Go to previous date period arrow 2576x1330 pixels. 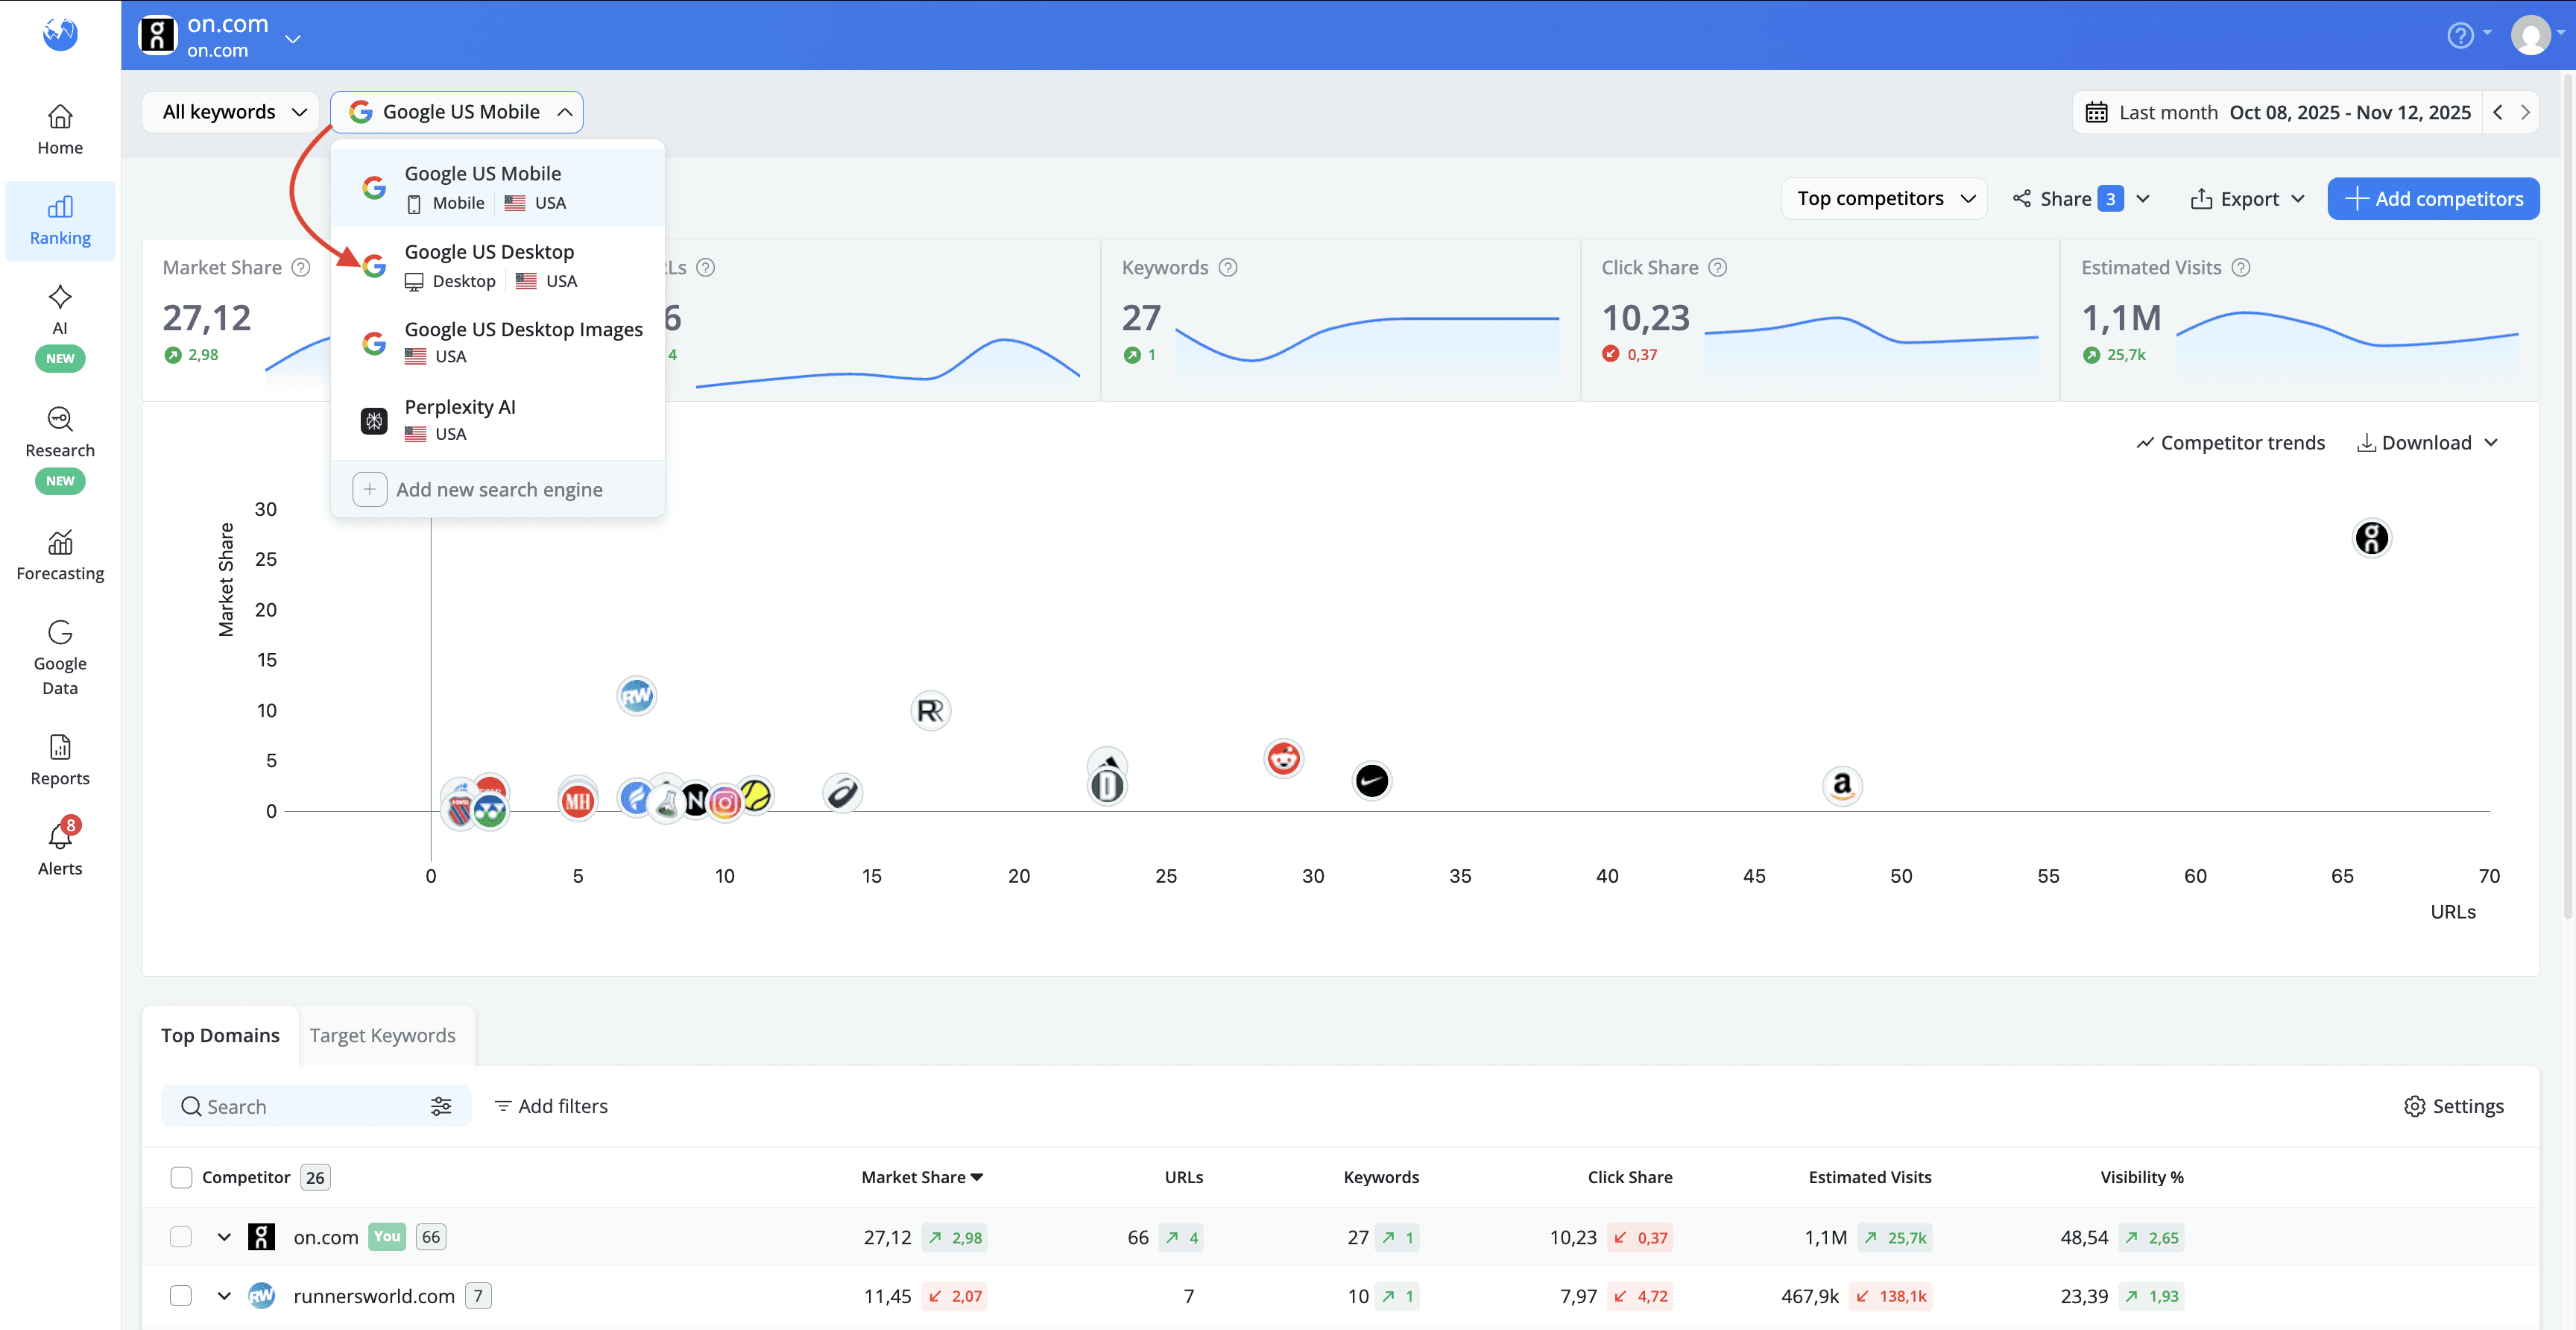2498,112
